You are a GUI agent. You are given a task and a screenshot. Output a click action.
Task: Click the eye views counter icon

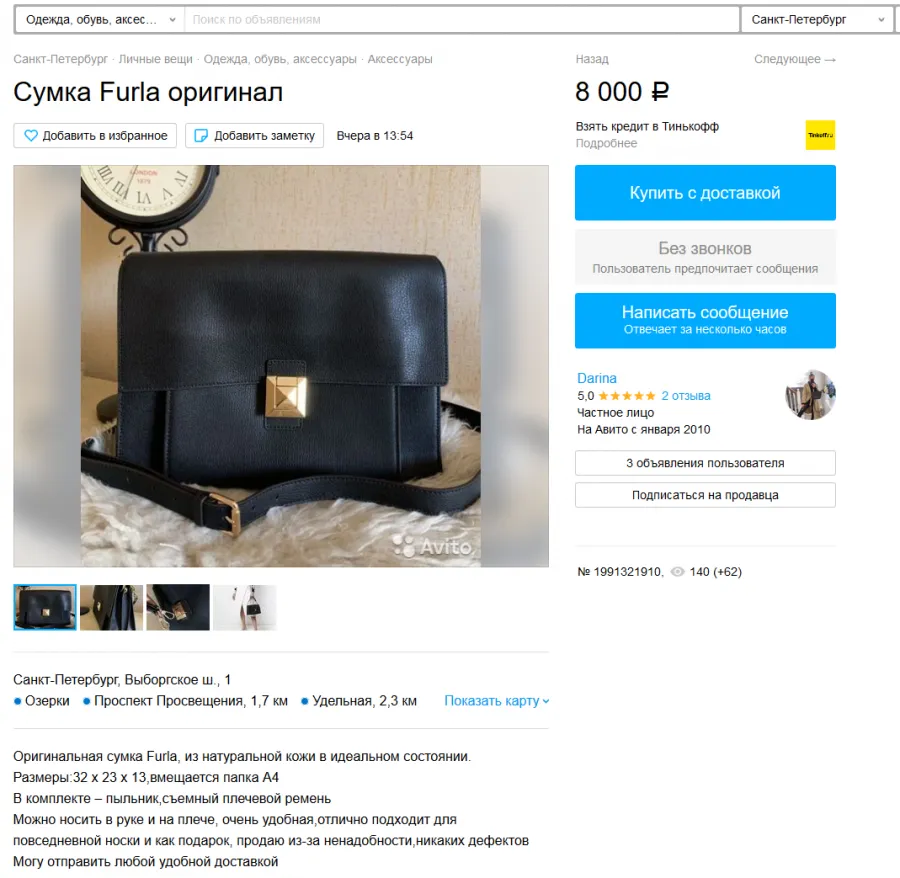point(677,572)
